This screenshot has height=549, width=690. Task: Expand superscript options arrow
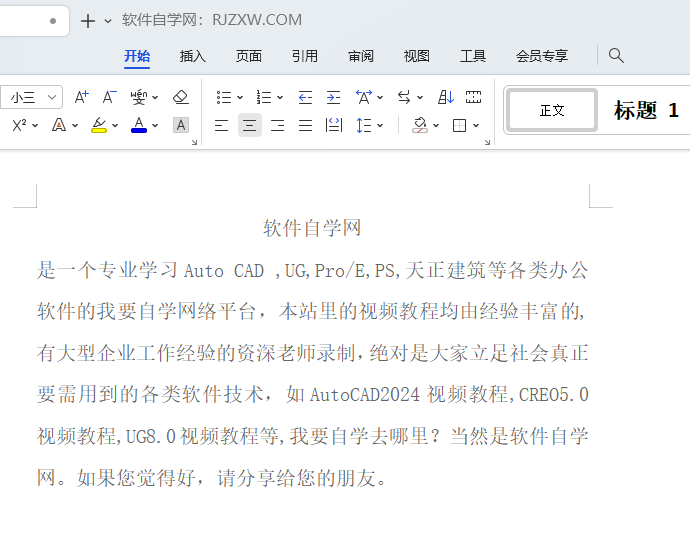coord(35,126)
